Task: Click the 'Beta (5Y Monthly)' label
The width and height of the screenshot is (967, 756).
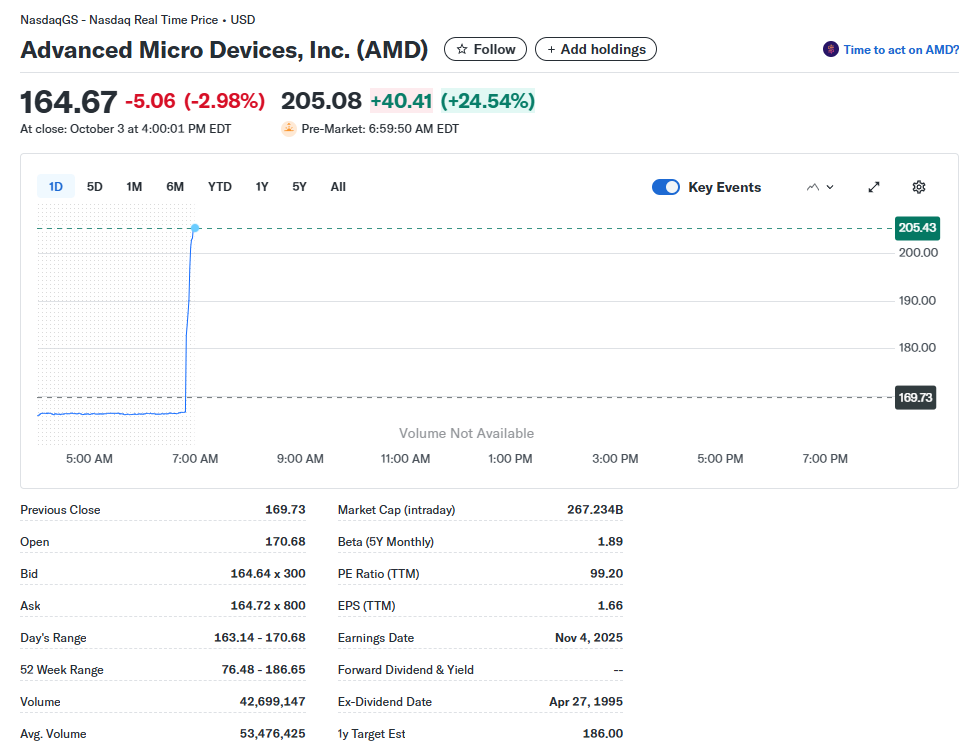Action: click(385, 542)
